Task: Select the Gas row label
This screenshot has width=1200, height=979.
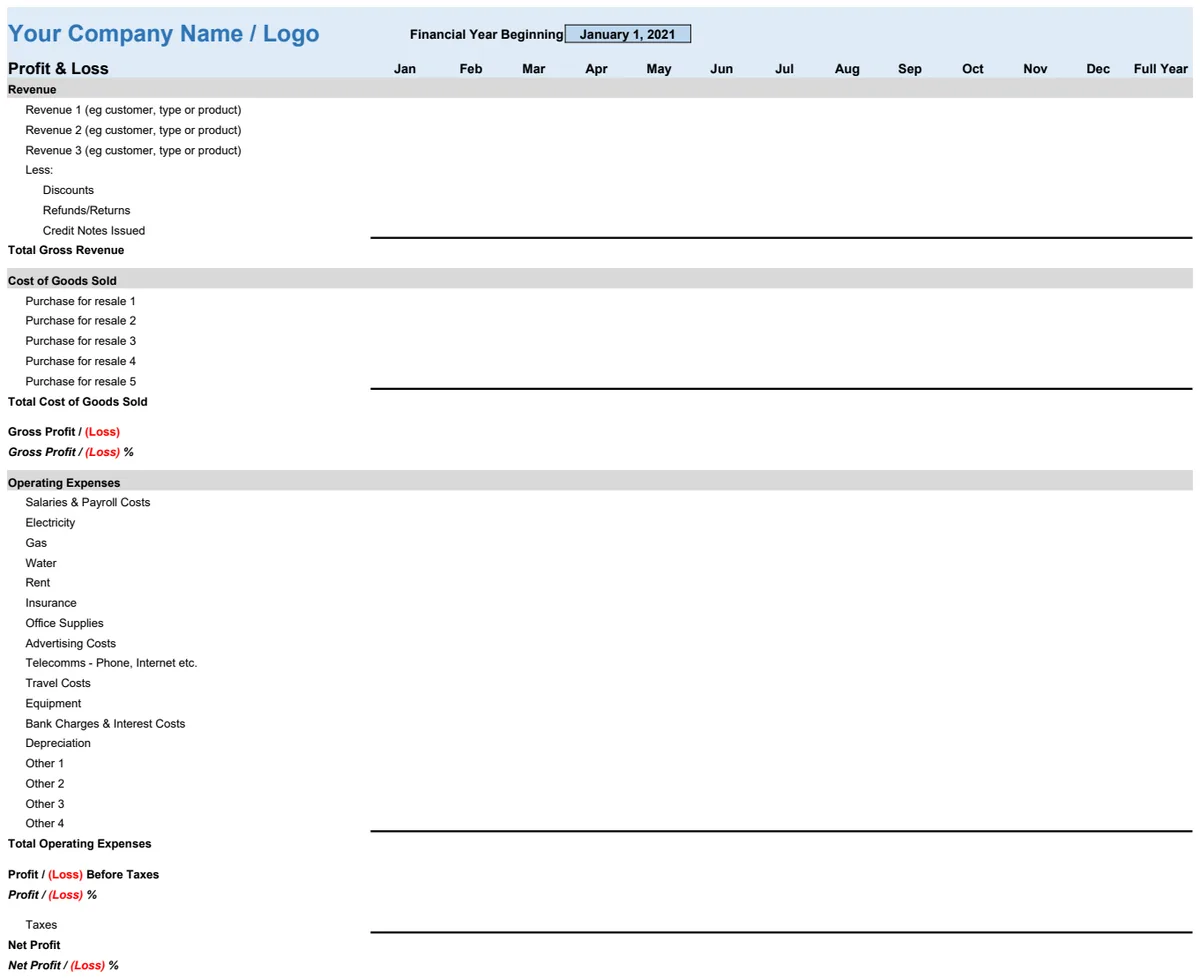Action: [x=36, y=543]
